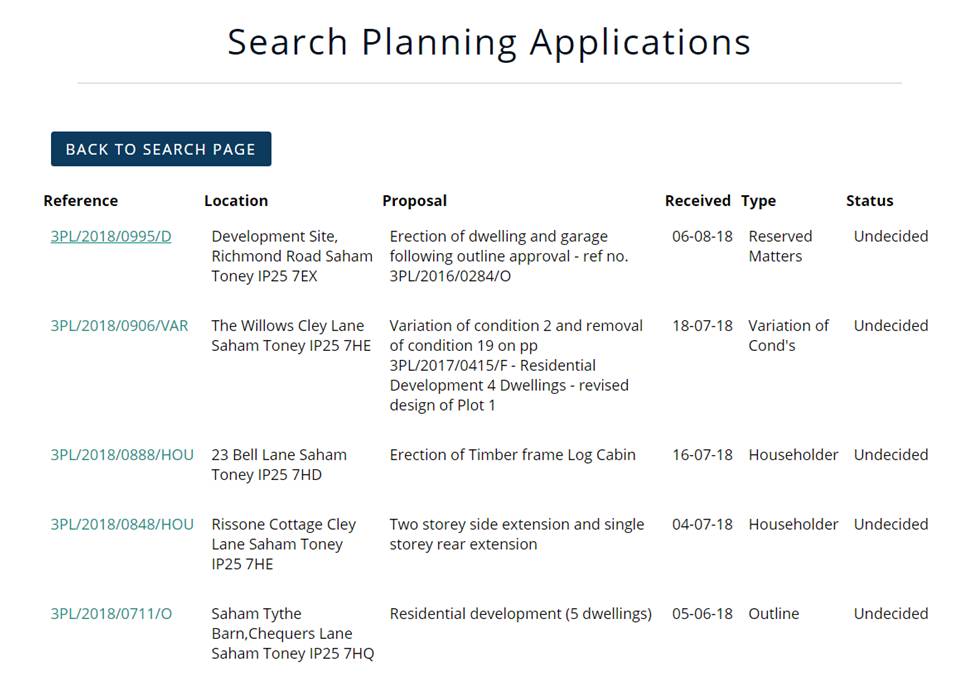Click the dwelling and garage proposal text

point(509,256)
